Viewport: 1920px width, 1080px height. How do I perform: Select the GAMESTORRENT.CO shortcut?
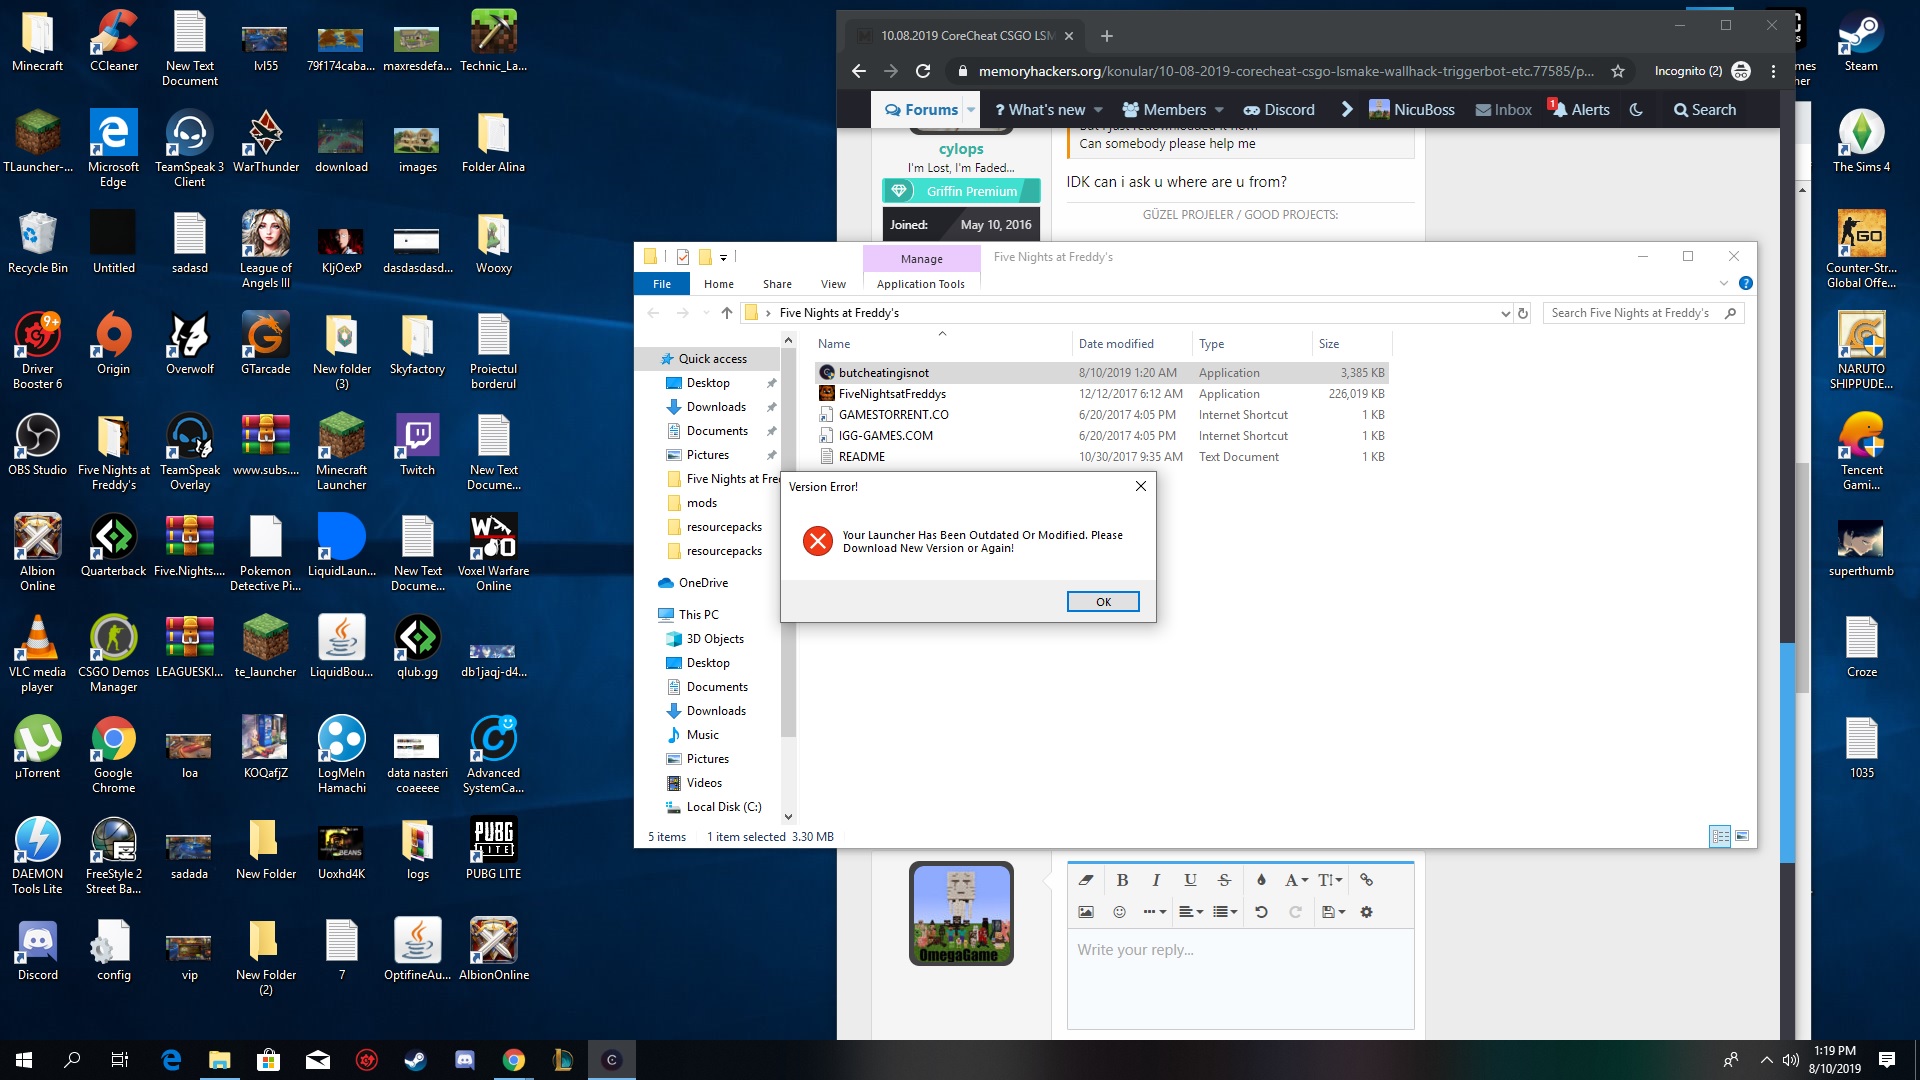point(1101,415)
